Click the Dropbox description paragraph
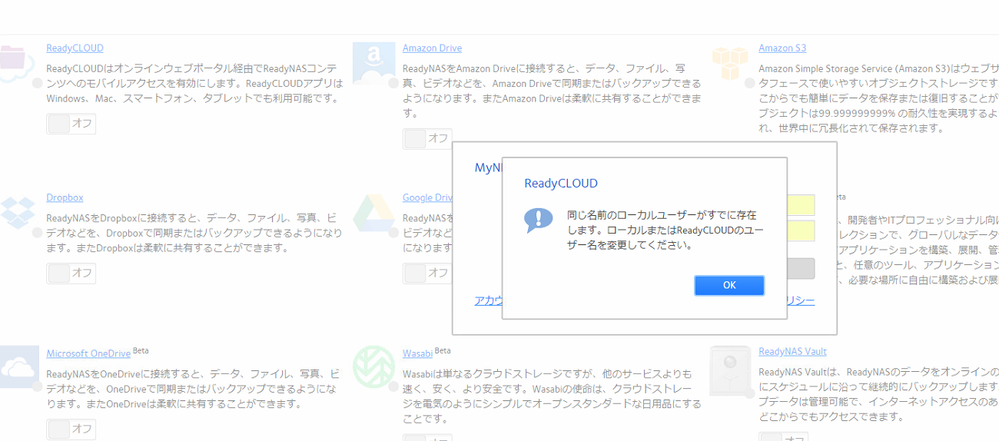The width and height of the screenshot is (999, 441). pos(195,233)
